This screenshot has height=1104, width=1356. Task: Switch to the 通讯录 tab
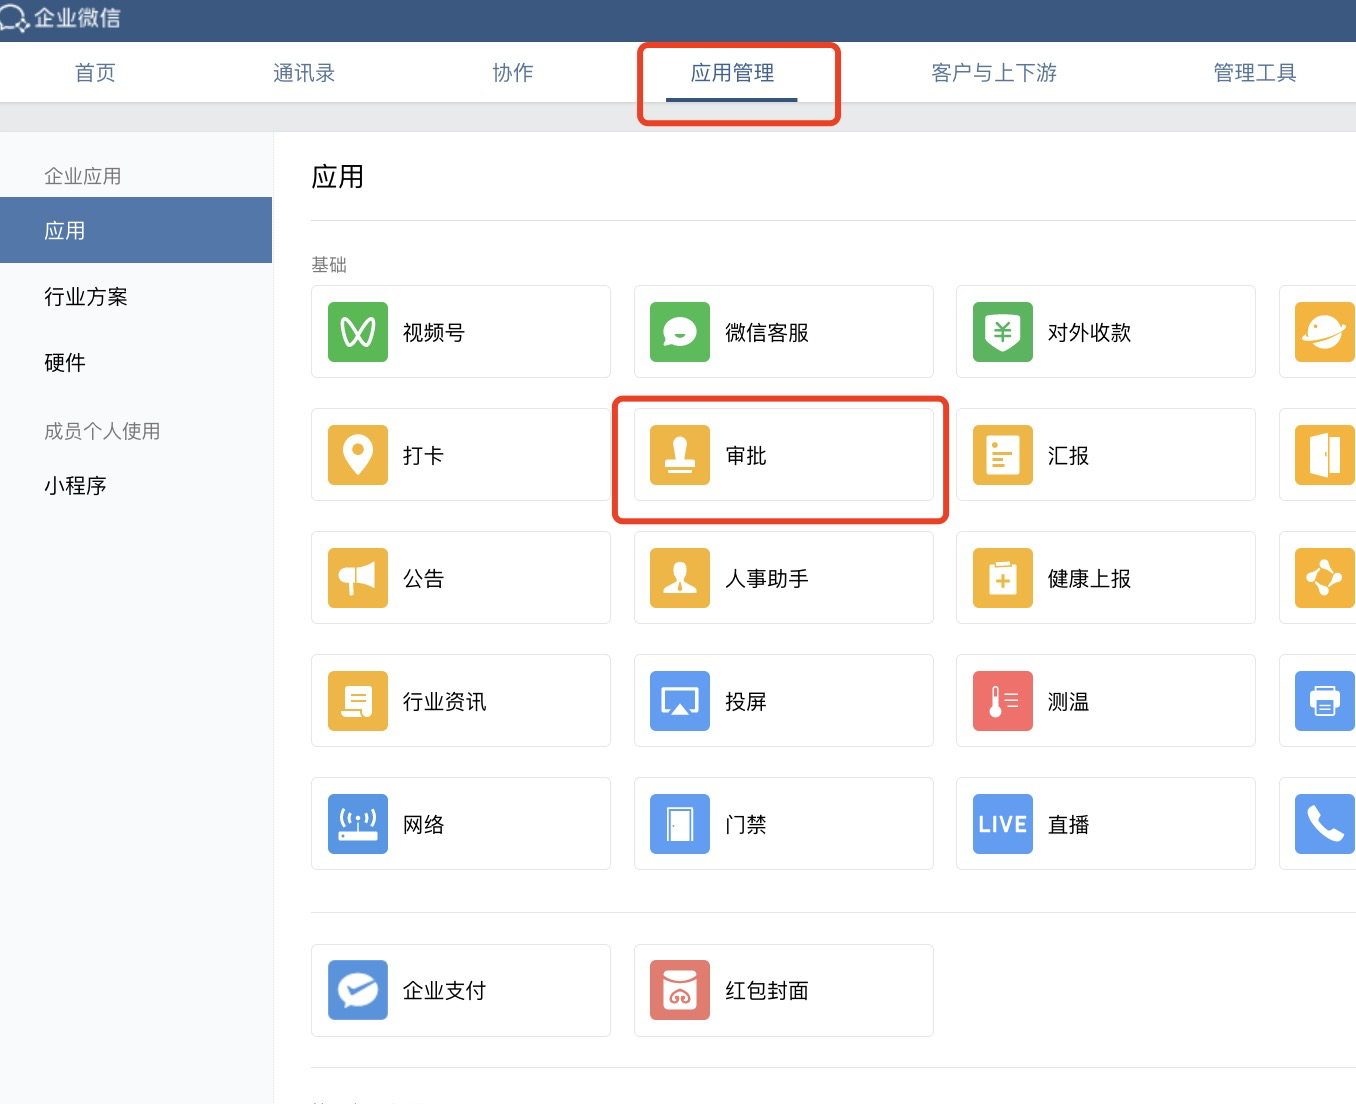pyautogui.click(x=304, y=73)
